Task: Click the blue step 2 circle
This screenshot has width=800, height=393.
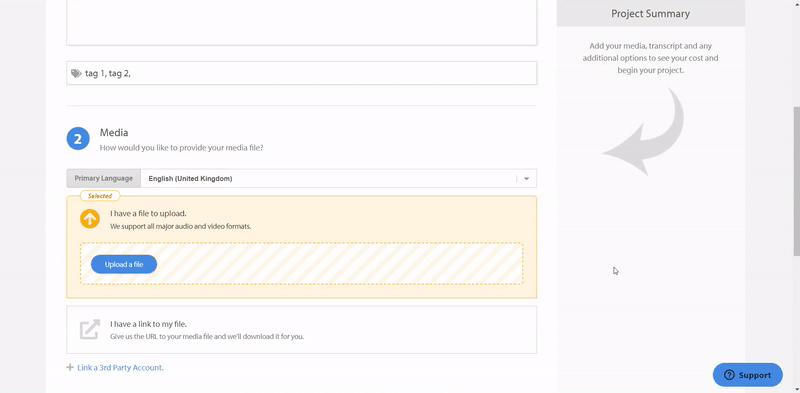Action: click(78, 139)
